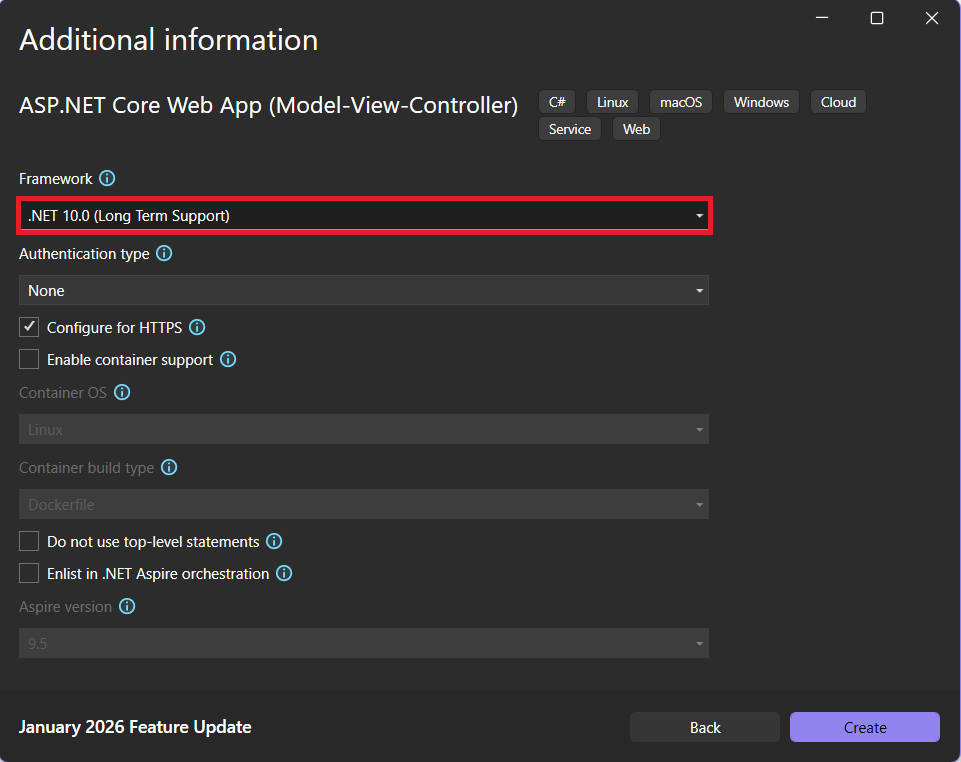Screen dimensions: 961x762
Task: Show info for top-level statements option
Action: pyautogui.click(x=274, y=541)
